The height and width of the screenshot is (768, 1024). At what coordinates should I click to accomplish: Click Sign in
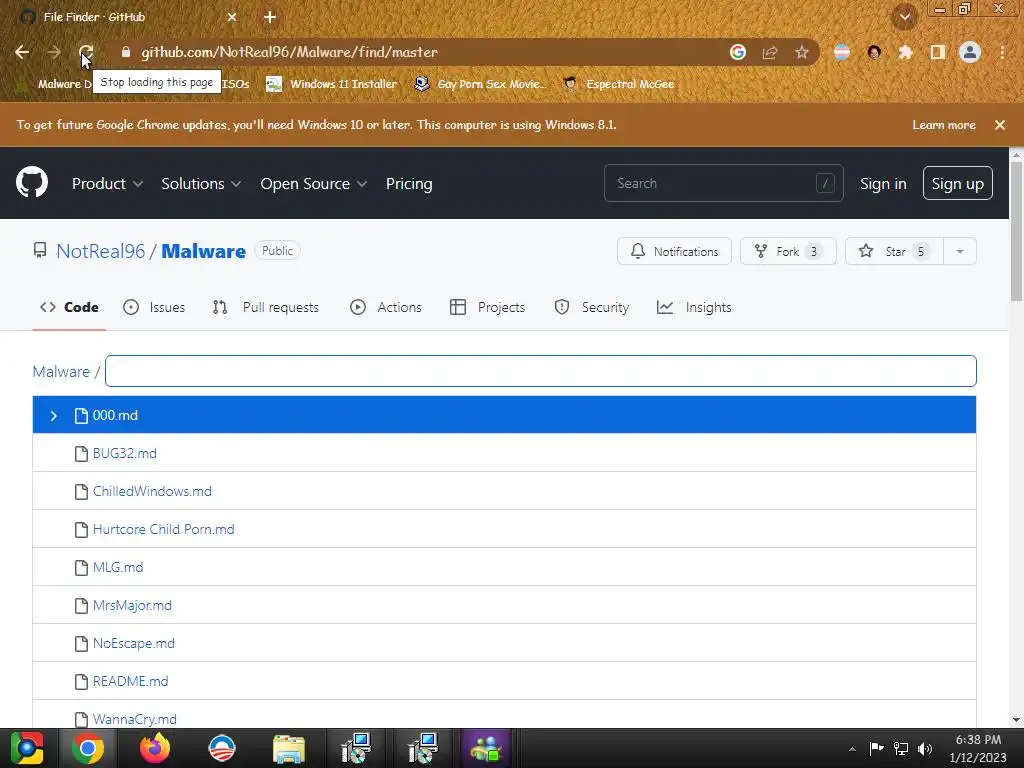pyautogui.click(x=883, y=184)
